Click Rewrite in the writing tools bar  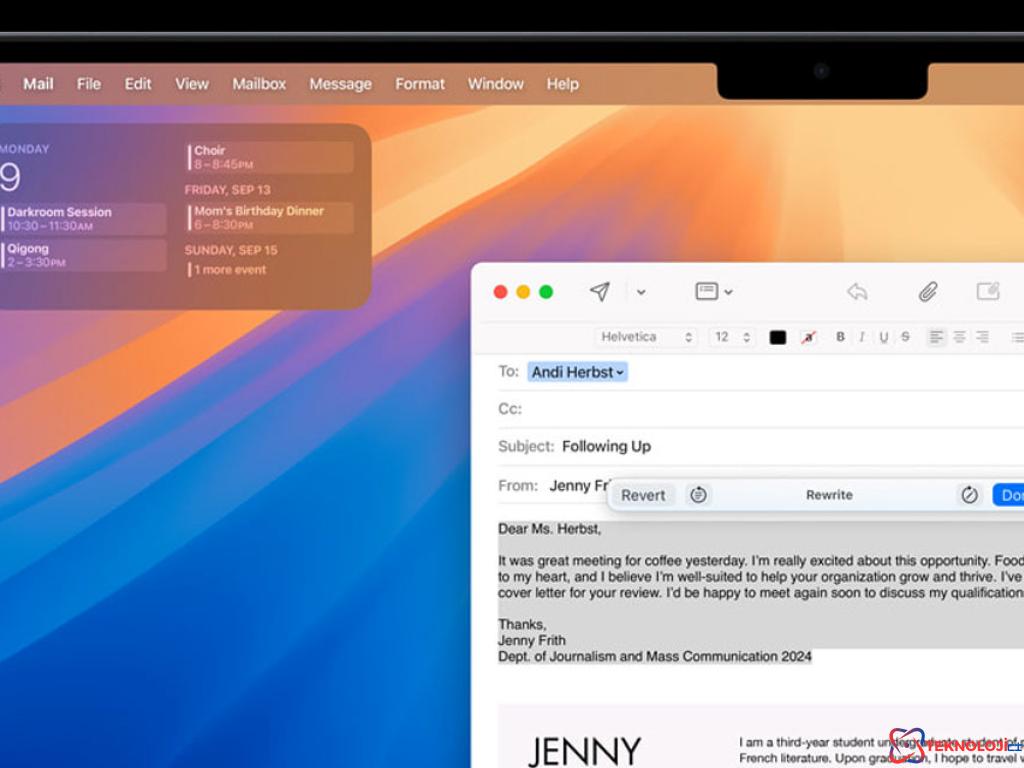click(829, 495)
